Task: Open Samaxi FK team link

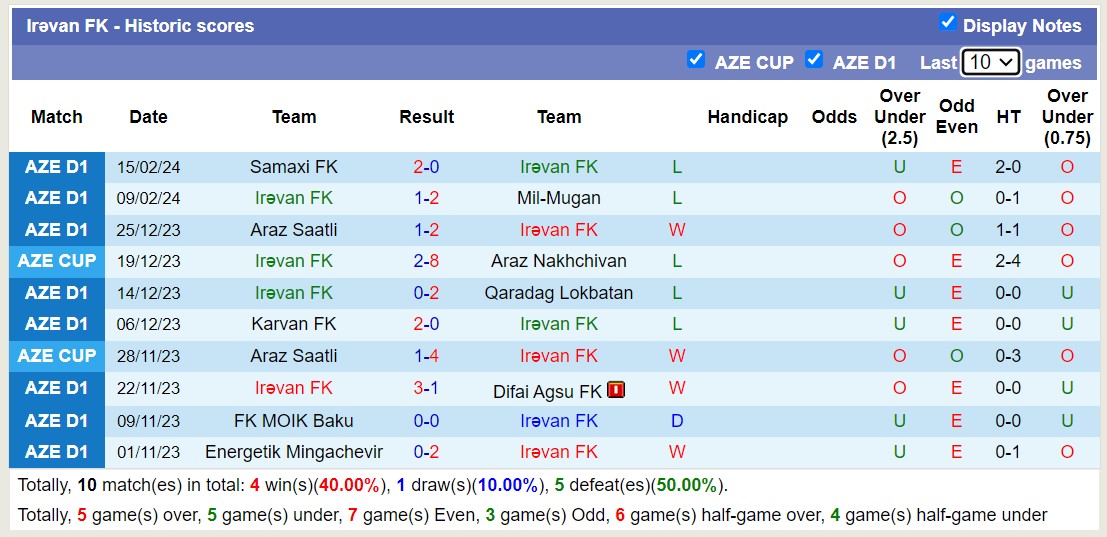Action: [294, 167]
